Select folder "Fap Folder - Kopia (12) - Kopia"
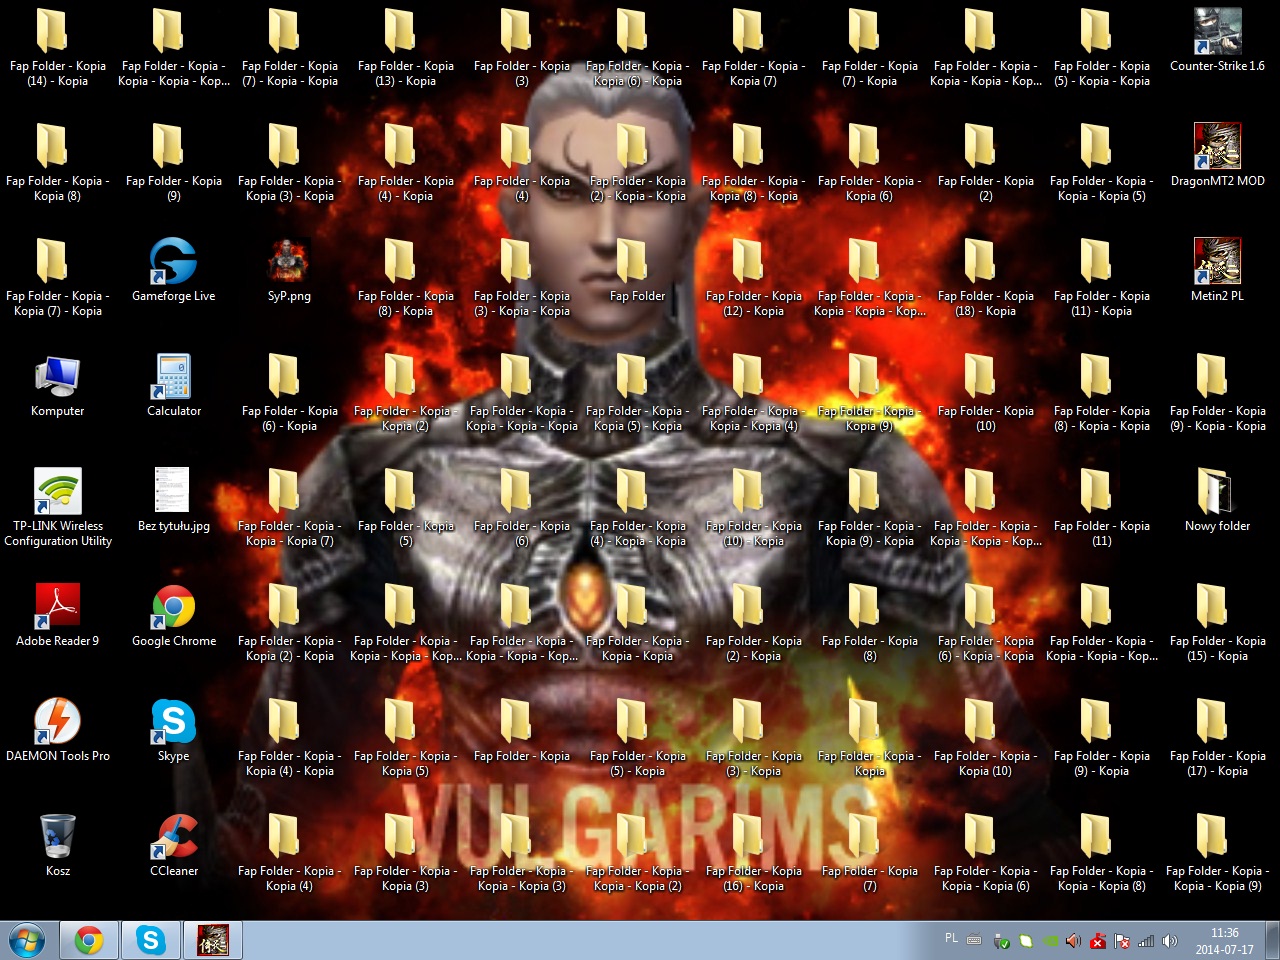Viewport: 1280px width, 960px height. pos(753,277)
